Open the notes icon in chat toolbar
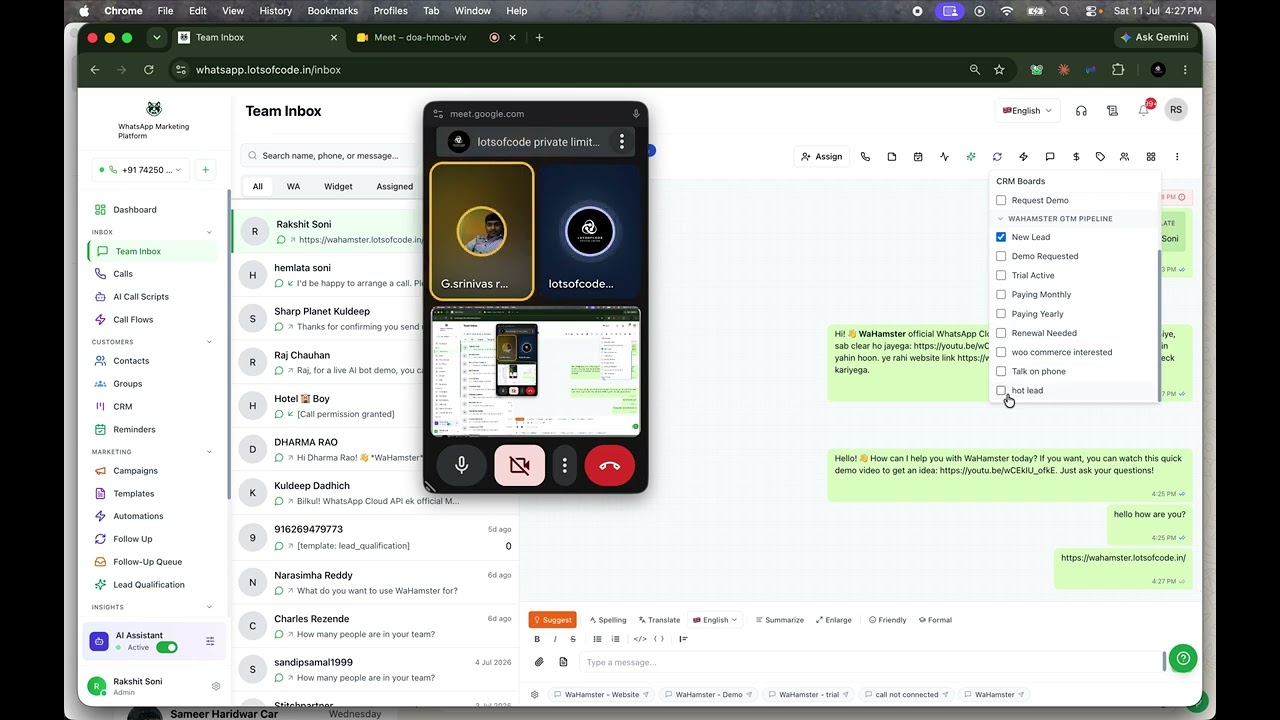This screenshot has width=1280, height=720. click(892, 157)
